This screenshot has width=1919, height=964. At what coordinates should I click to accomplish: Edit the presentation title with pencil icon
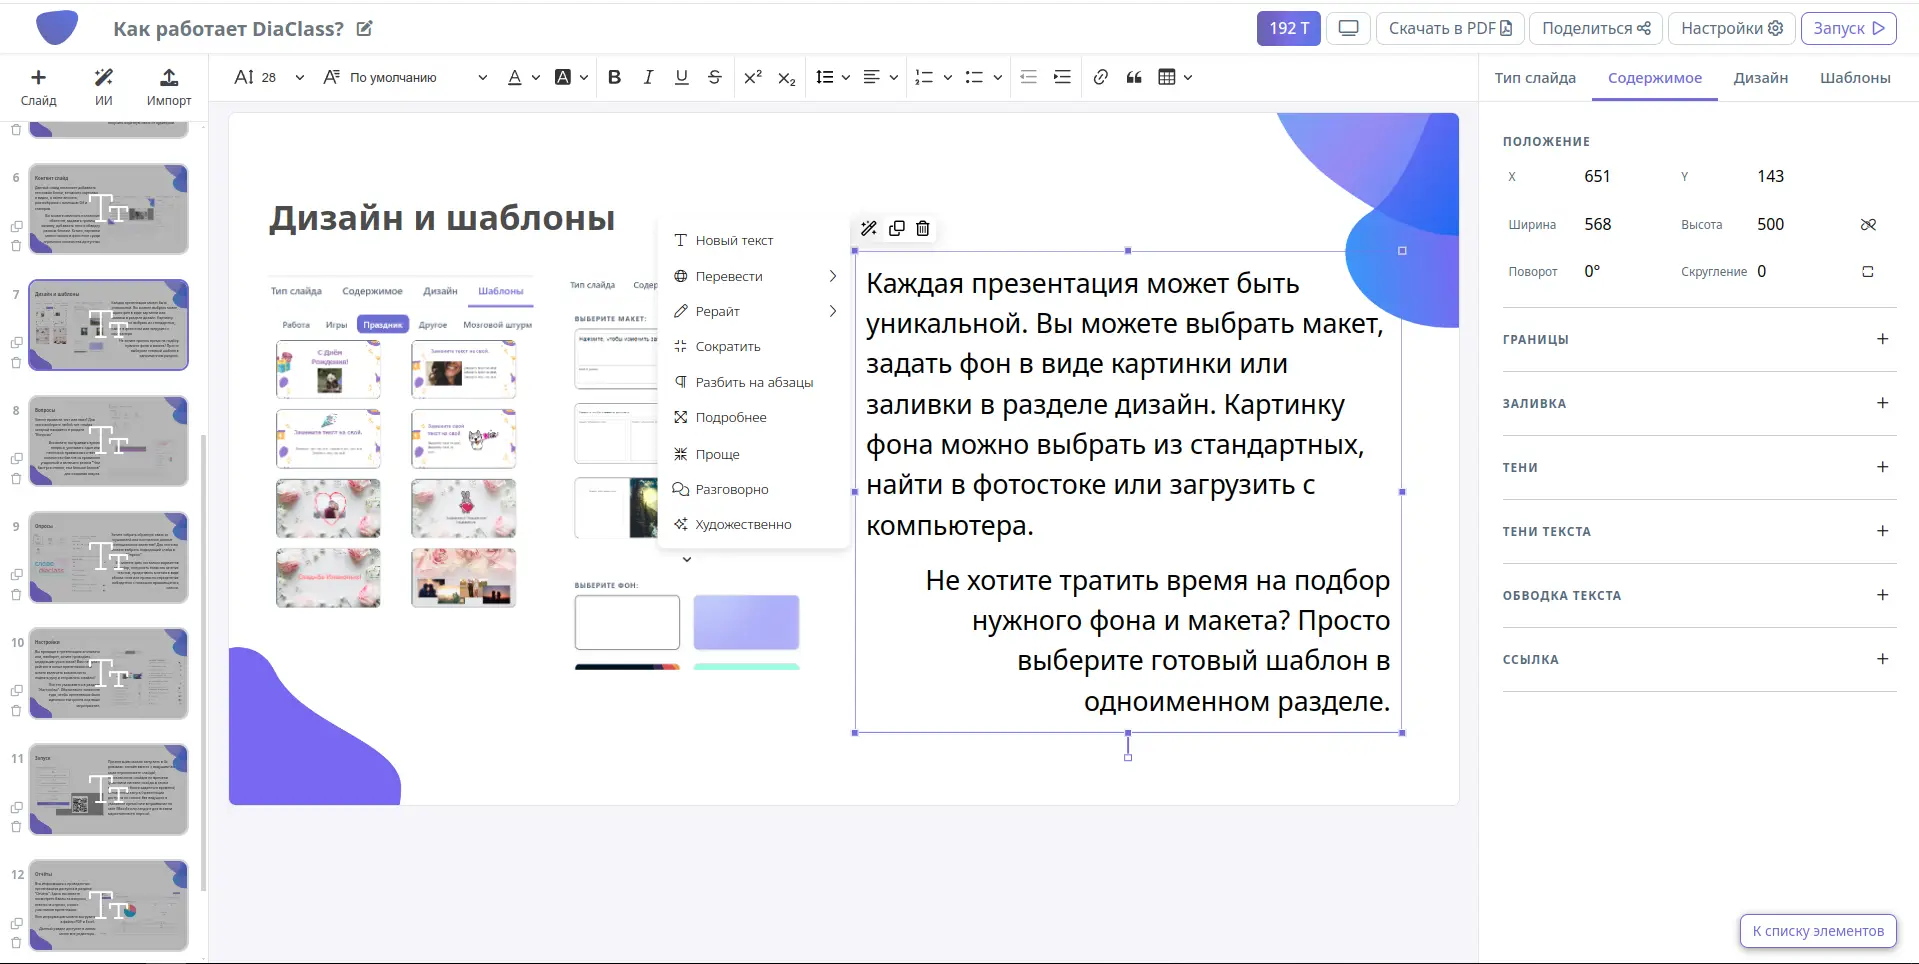[365, 28]
